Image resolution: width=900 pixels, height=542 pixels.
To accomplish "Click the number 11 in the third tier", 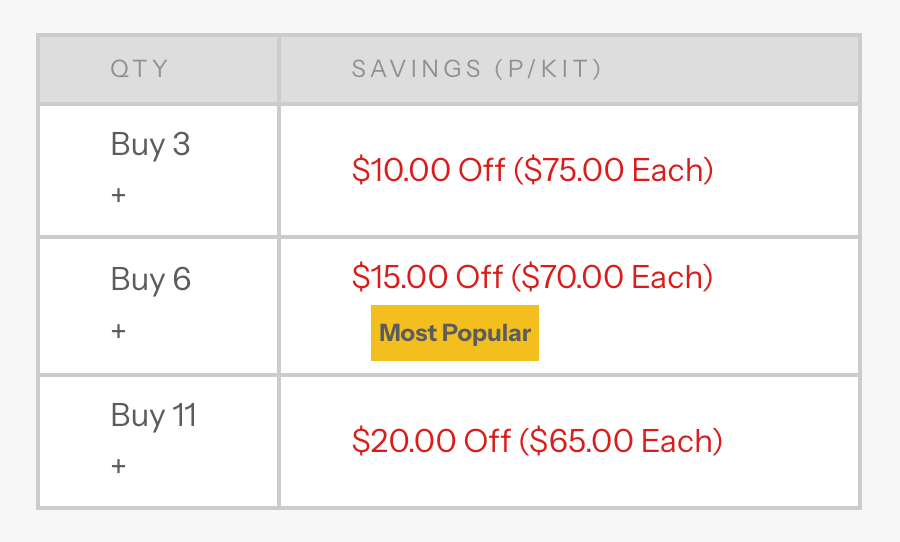I will (x=184, y=415).
